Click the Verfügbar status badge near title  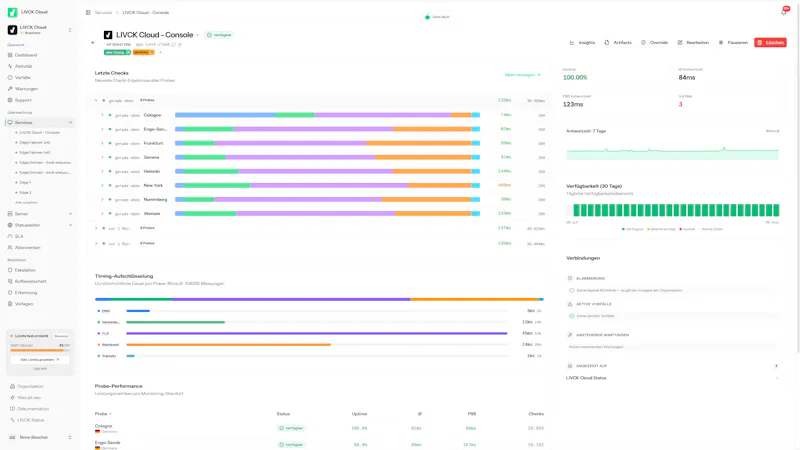[219, 35]
